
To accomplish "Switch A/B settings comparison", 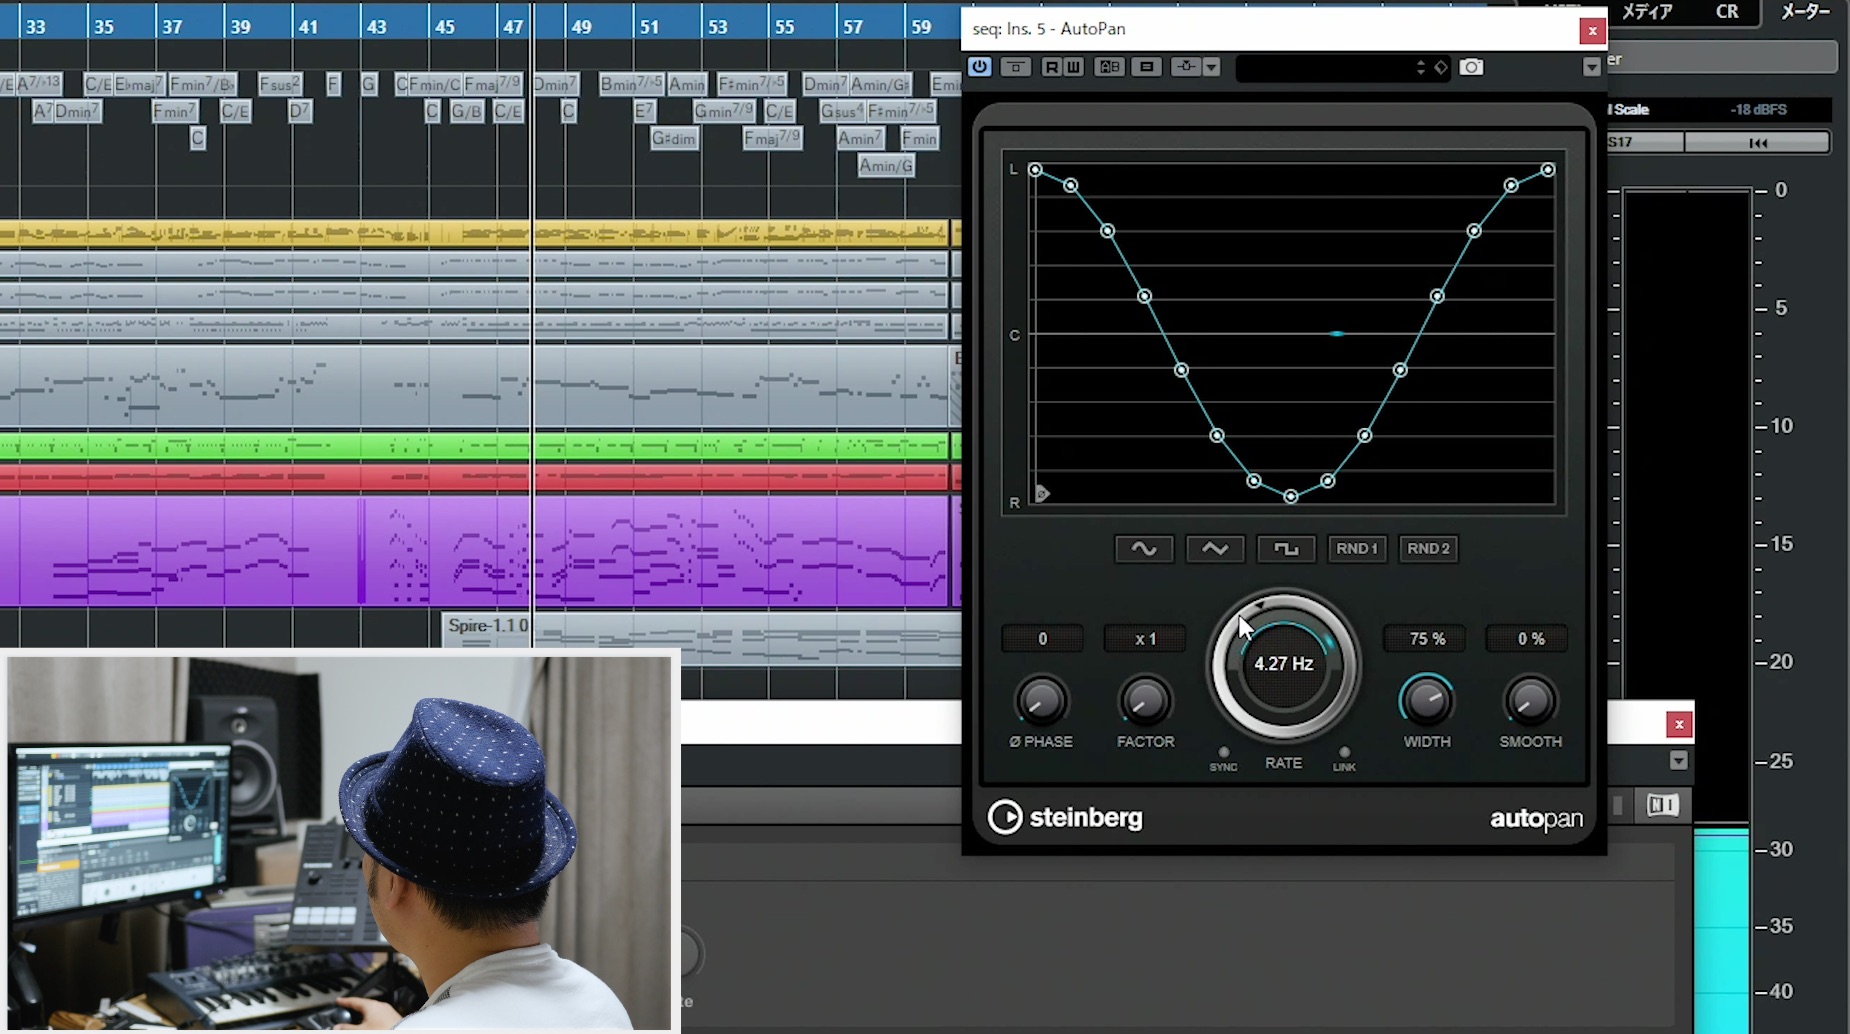I will [1109, 67].
